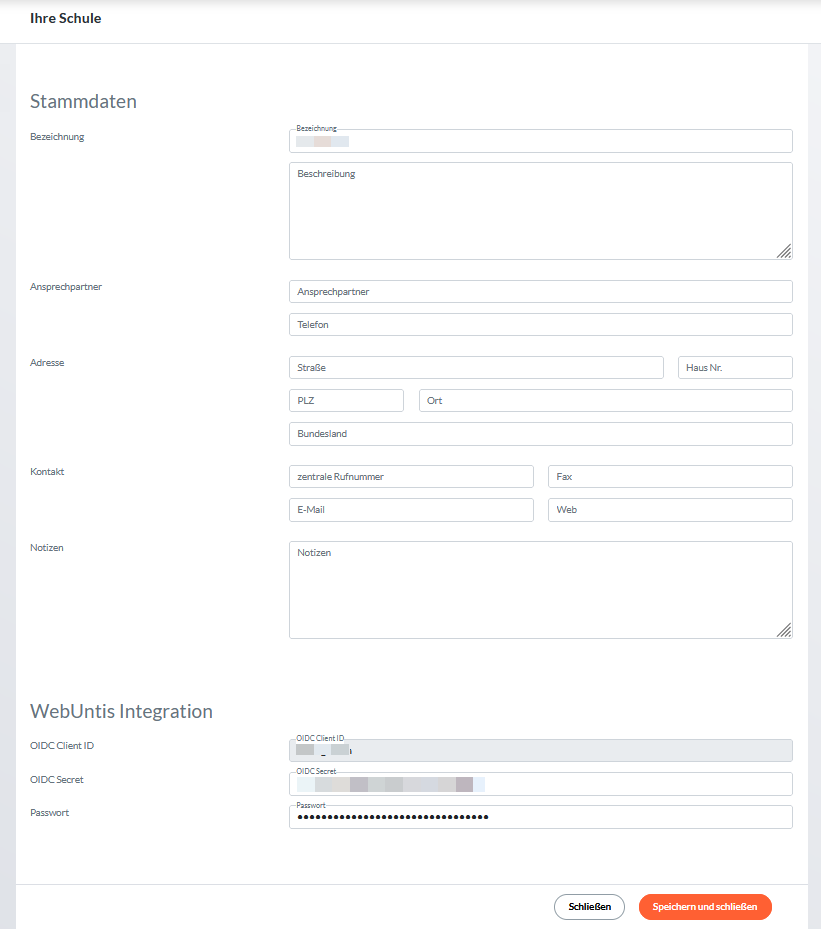Click the Ihre Schule title
The width and height of the screenshot is (821, 929).
(x=66, y=18)
